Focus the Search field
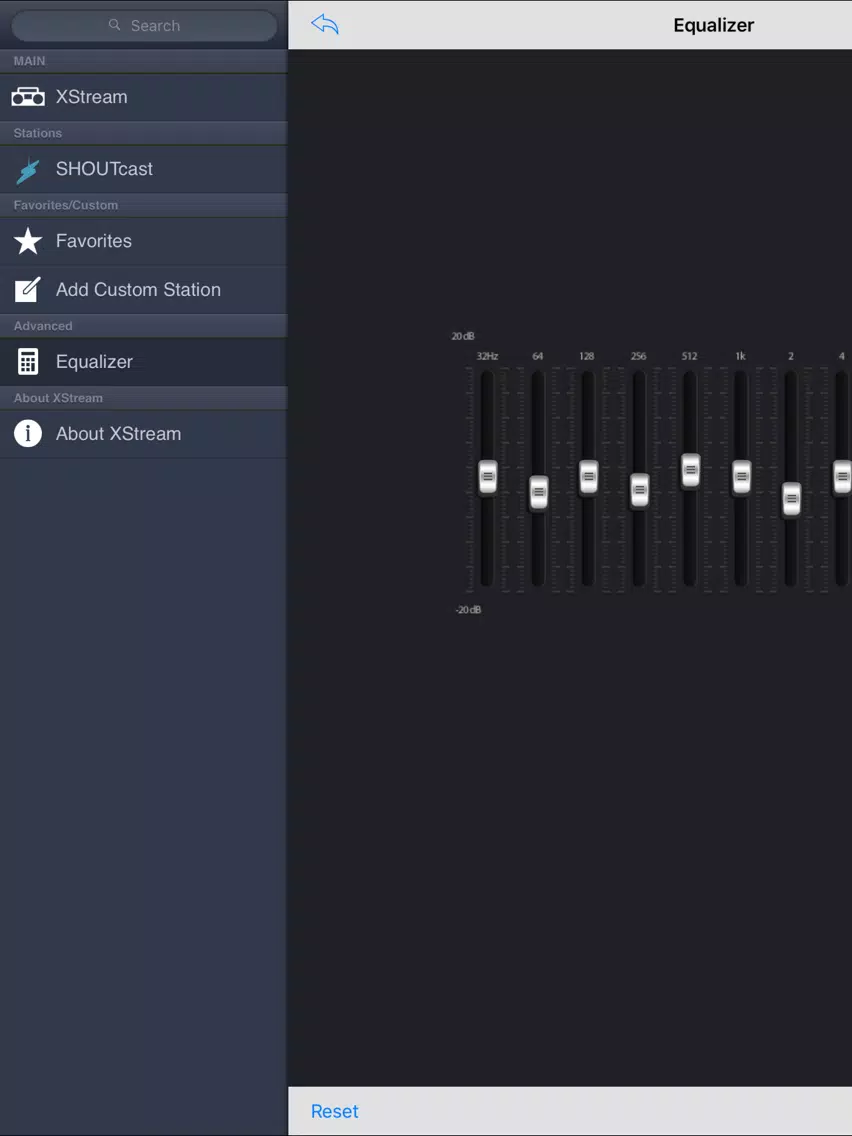The image size is (852, 1136). coord(144,25)
